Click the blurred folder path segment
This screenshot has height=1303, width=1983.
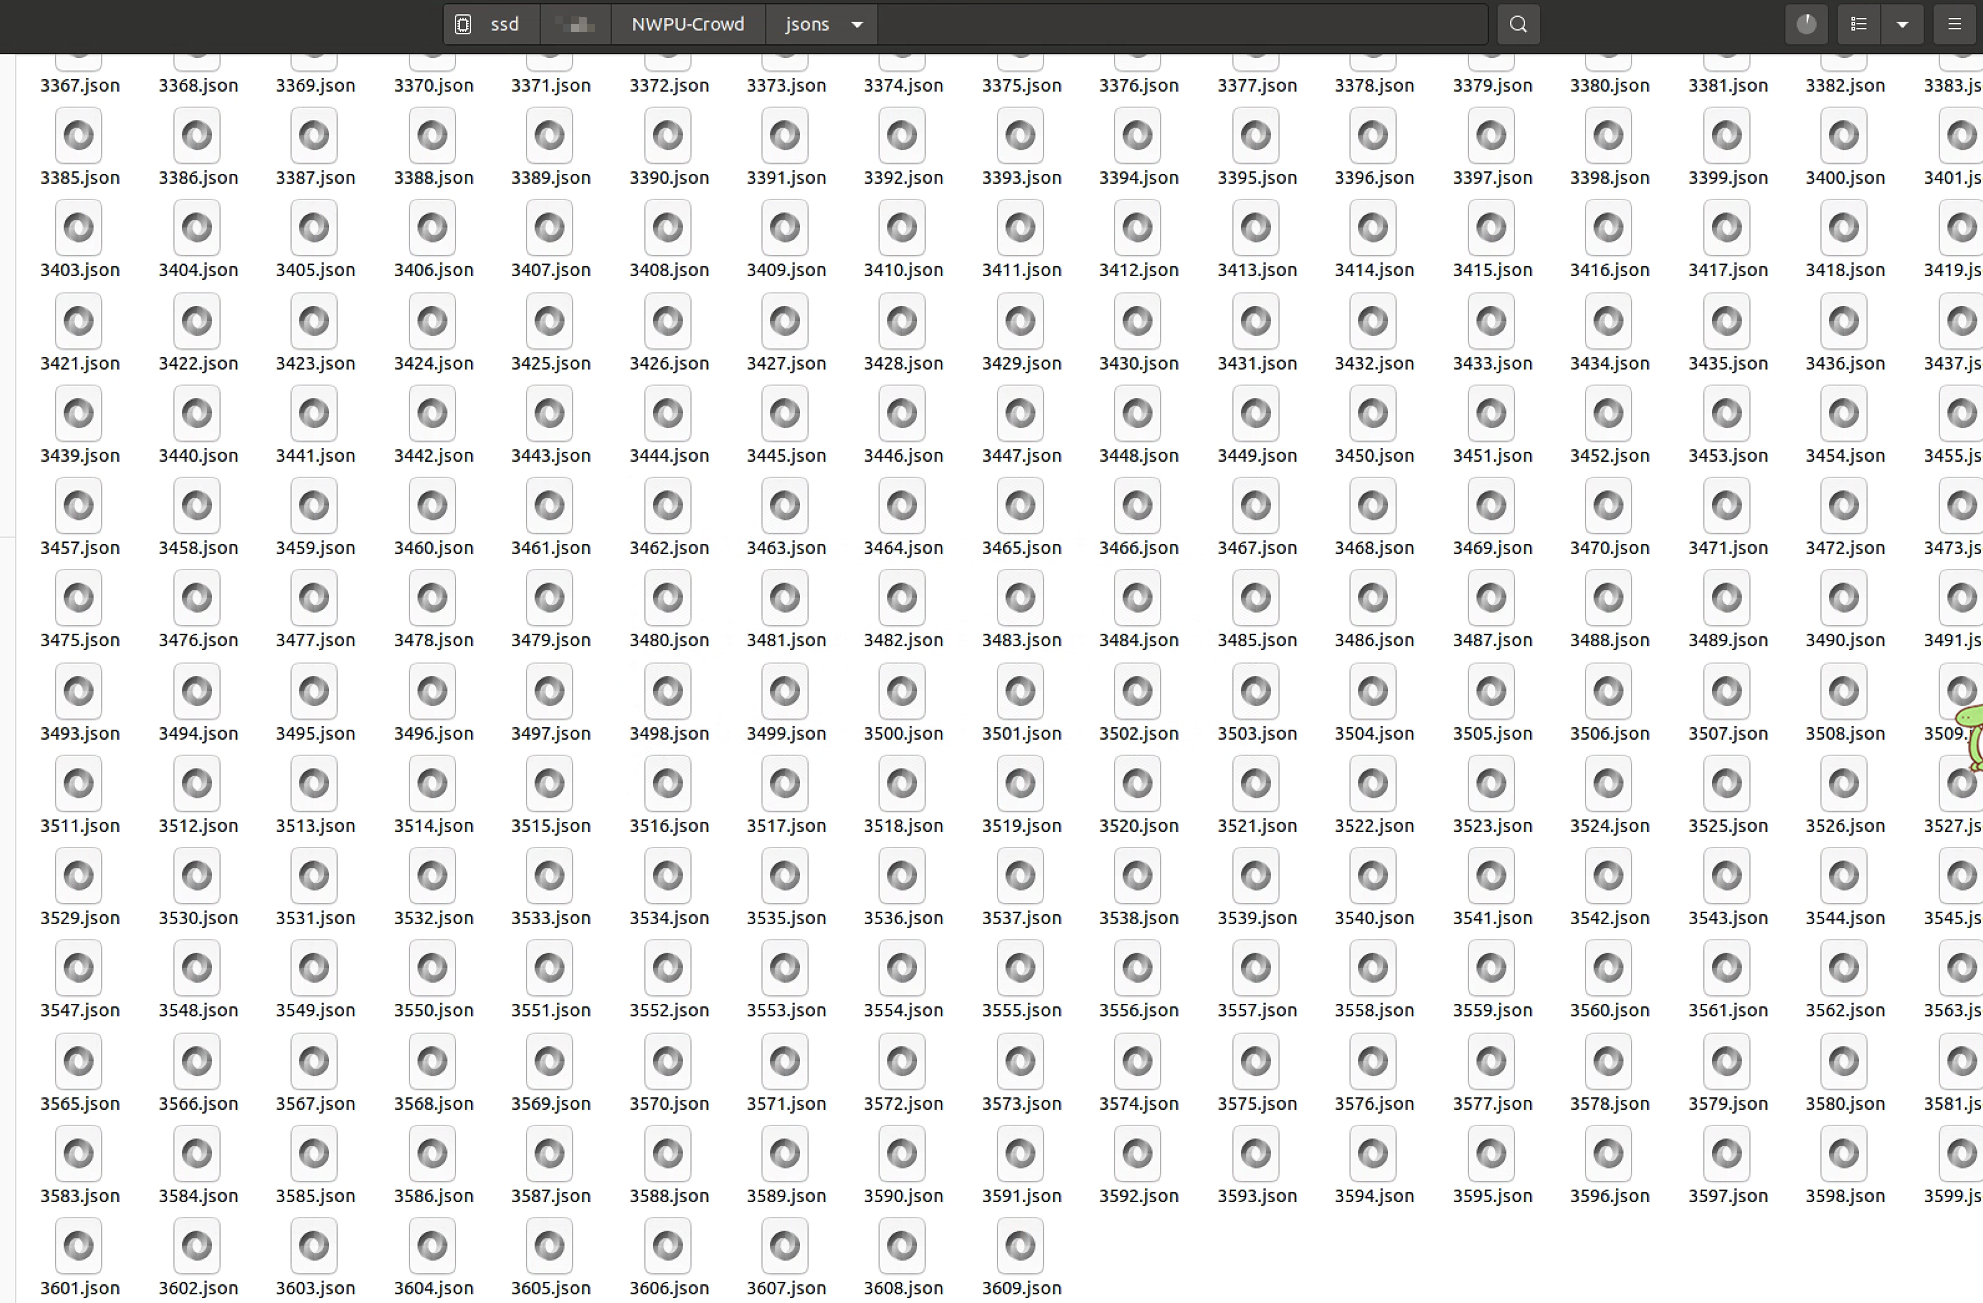[575, 24]
